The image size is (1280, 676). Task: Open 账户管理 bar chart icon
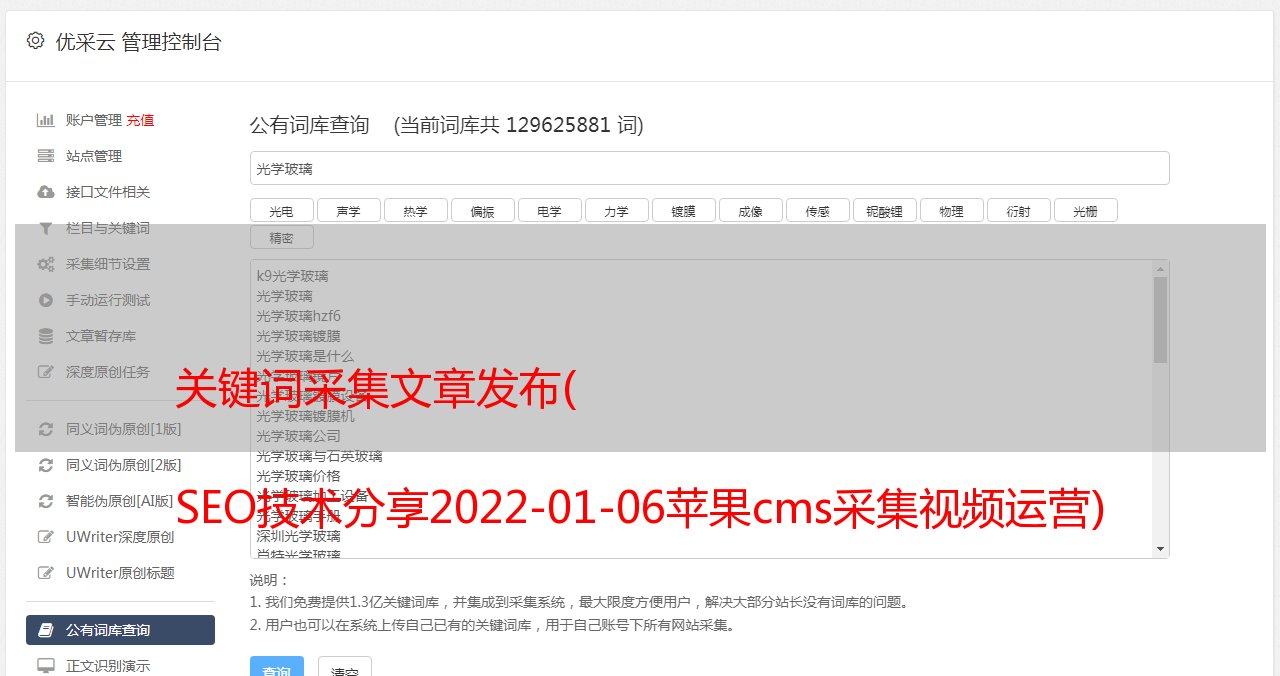point(46,120)
